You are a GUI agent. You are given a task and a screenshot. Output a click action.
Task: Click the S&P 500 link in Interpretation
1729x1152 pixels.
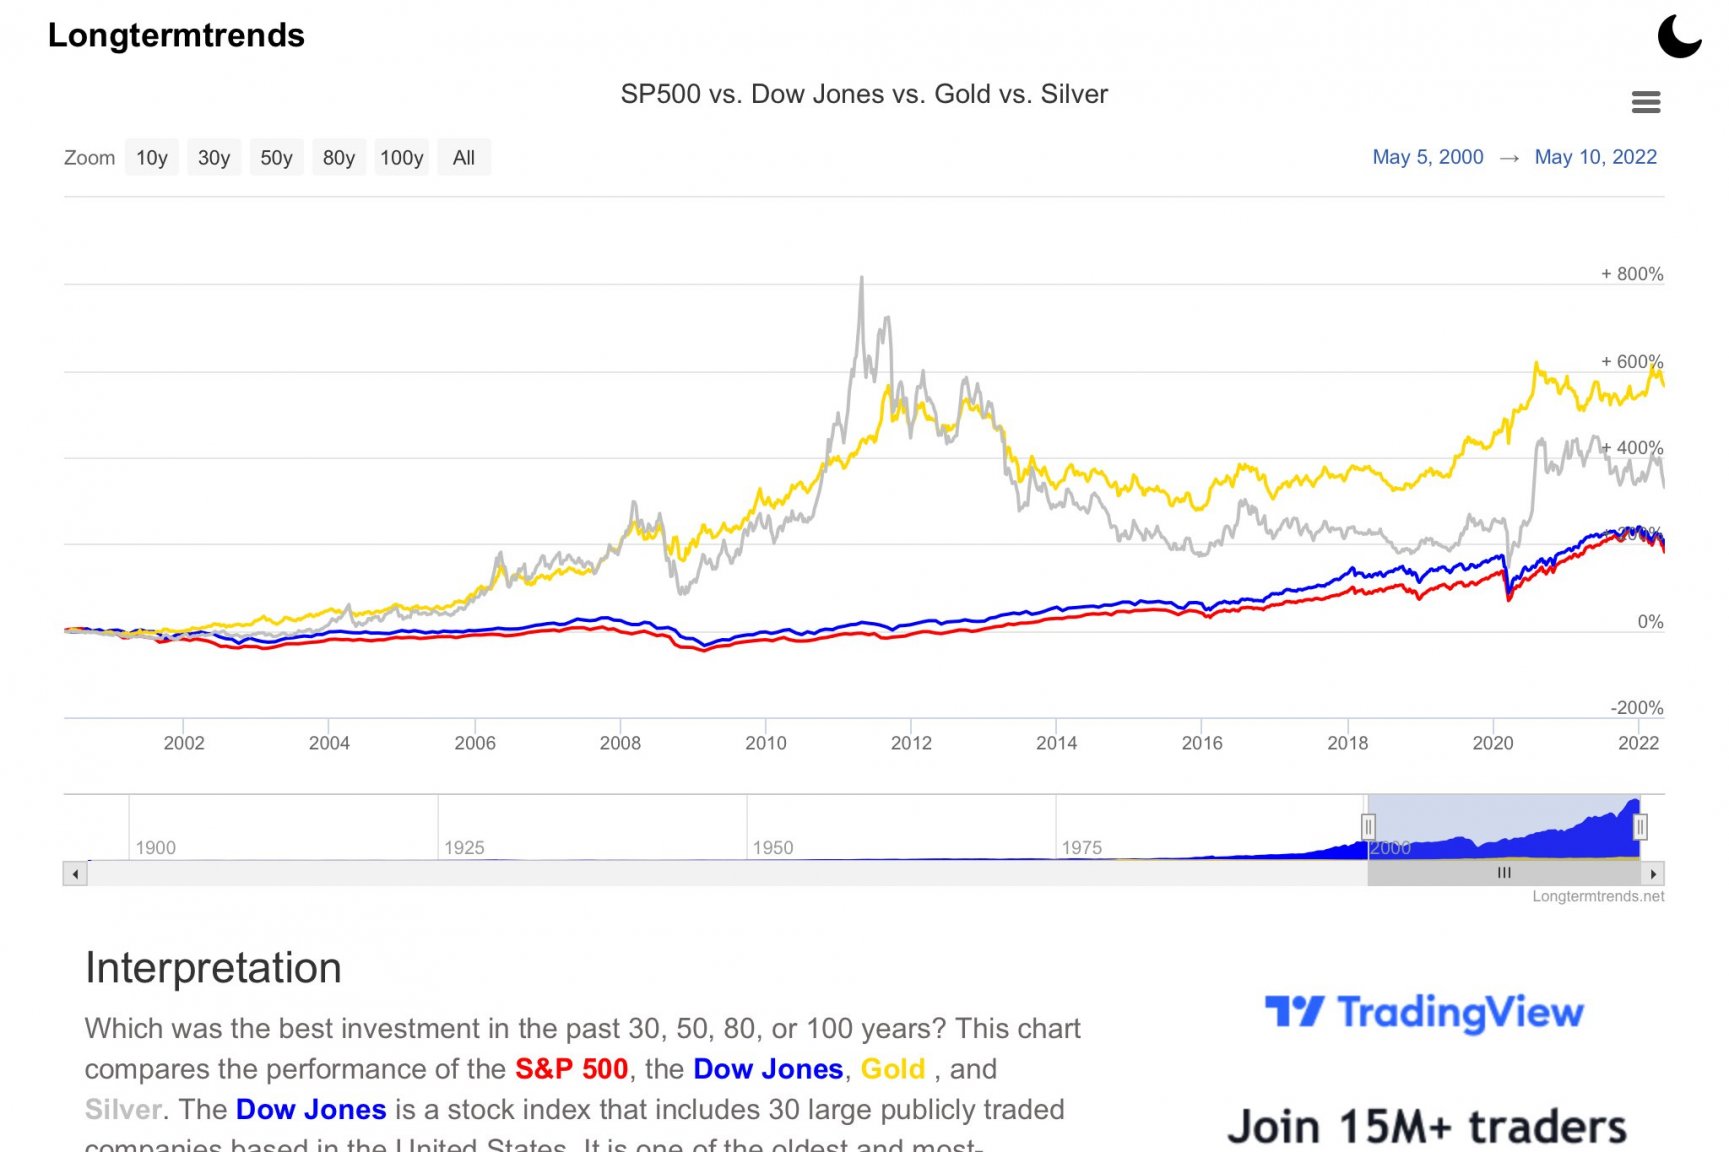point(571,1069)
